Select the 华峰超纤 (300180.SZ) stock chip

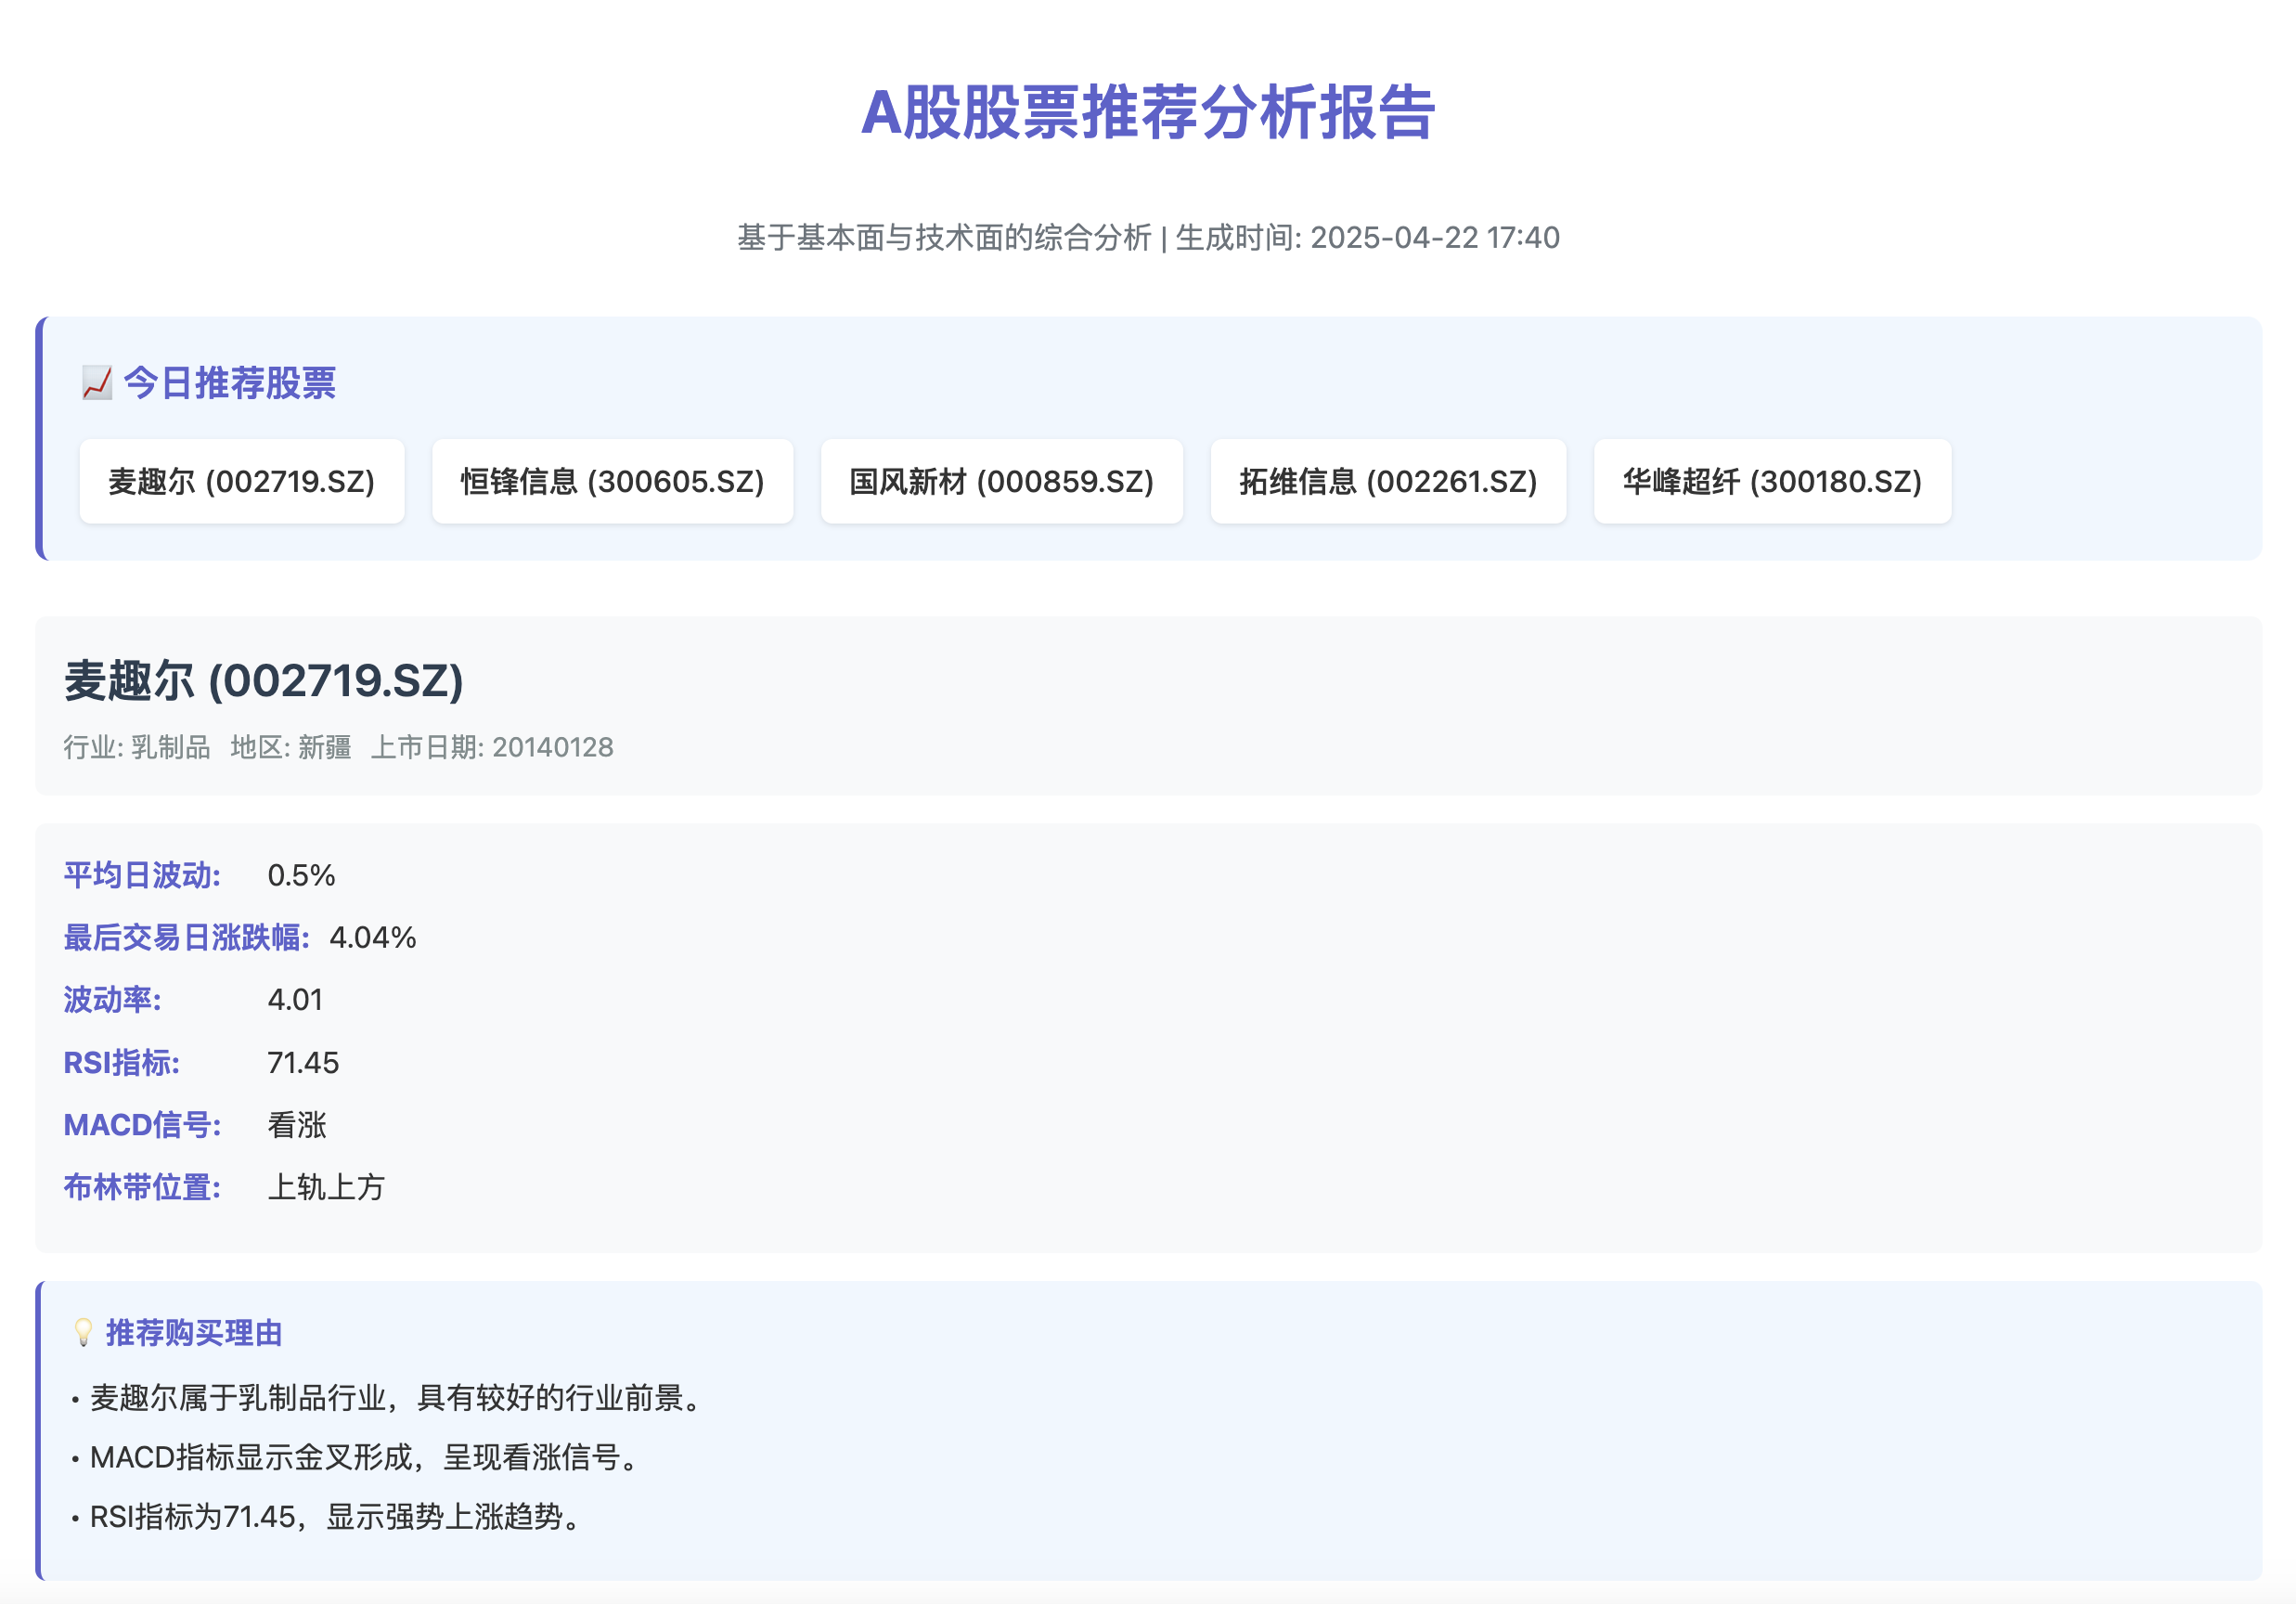pos(1772,481)
